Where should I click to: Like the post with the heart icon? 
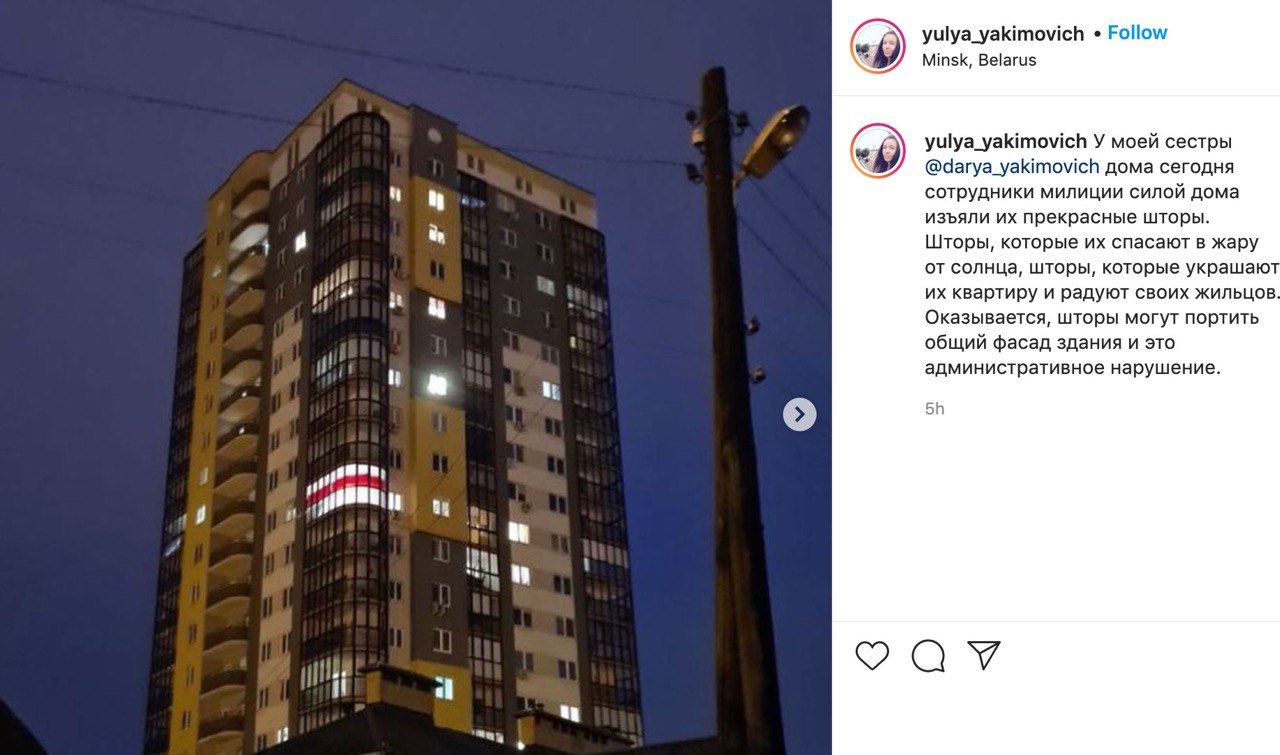(872, 655)
